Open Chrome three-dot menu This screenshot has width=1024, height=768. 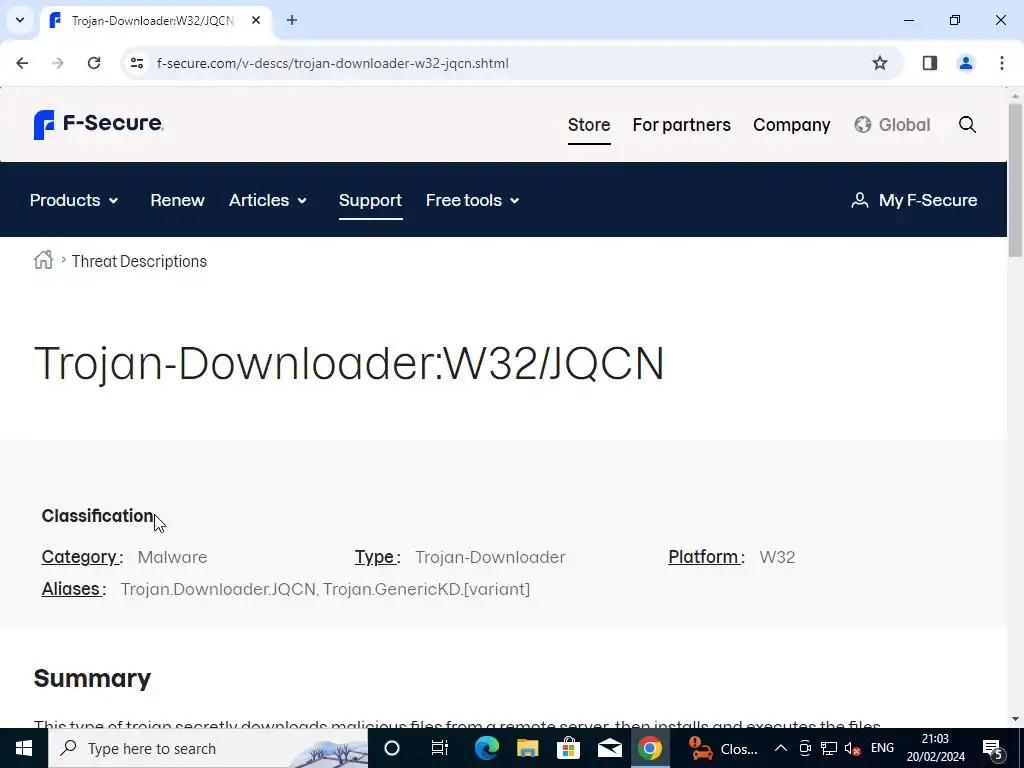[1002, 63]
